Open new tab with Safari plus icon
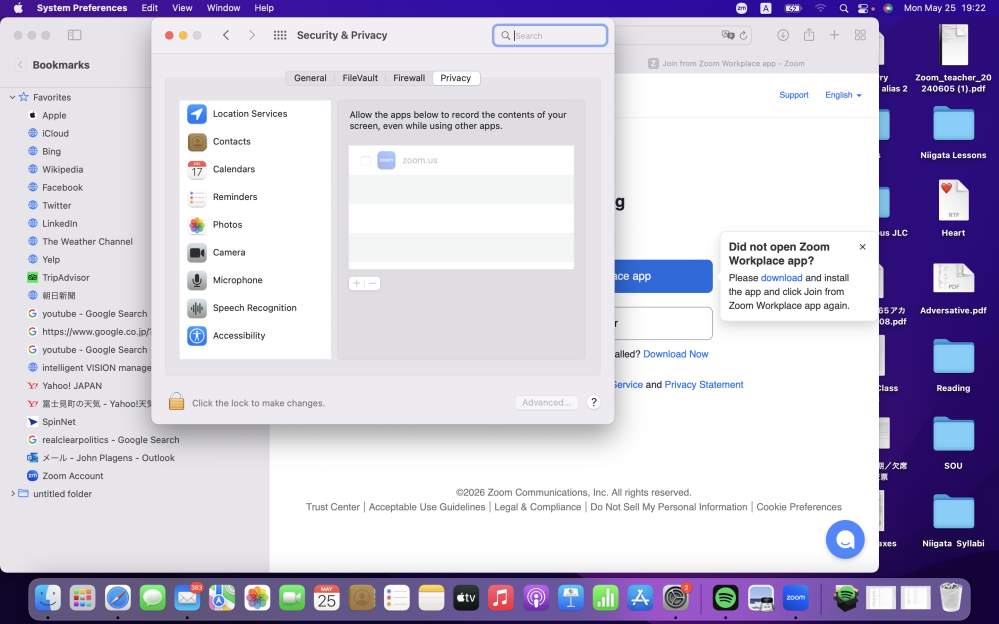The width and height of the screenshot is (999, 624). [x=834, y=35]
